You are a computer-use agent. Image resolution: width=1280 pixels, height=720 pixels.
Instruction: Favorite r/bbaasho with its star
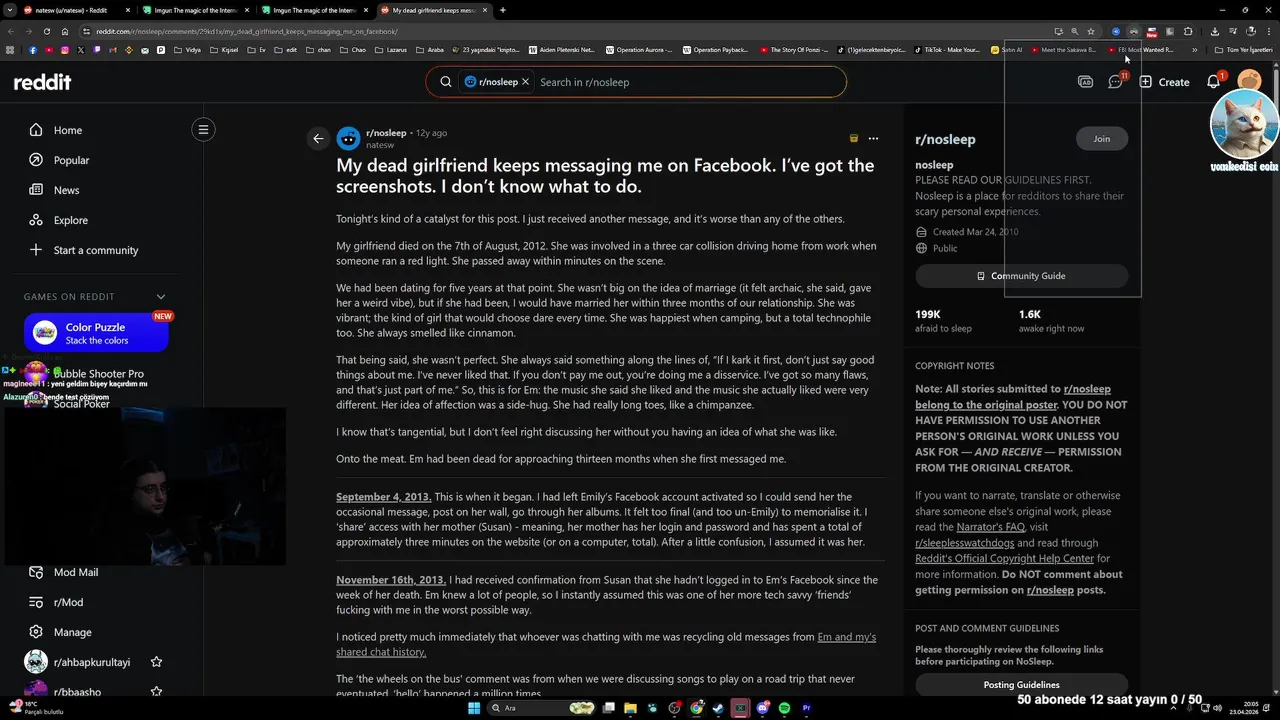(156, 691)
